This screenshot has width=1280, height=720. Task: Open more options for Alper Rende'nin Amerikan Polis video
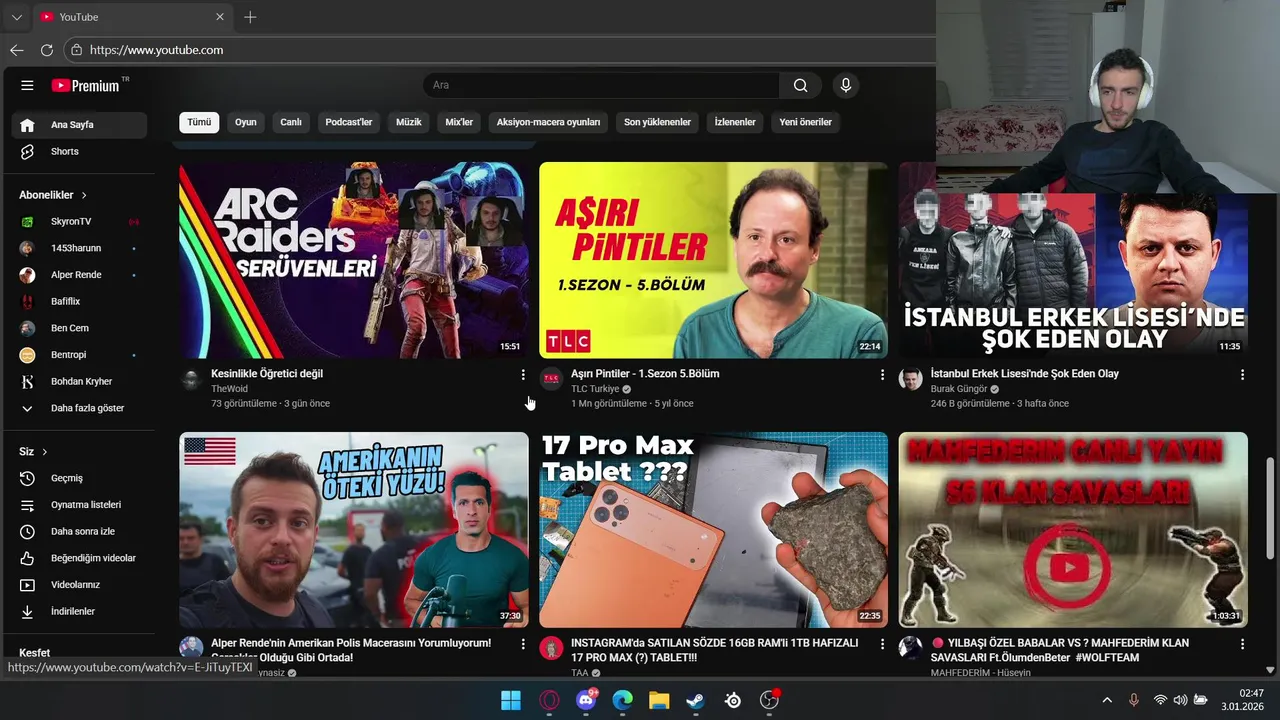click(x=522, y=644)
